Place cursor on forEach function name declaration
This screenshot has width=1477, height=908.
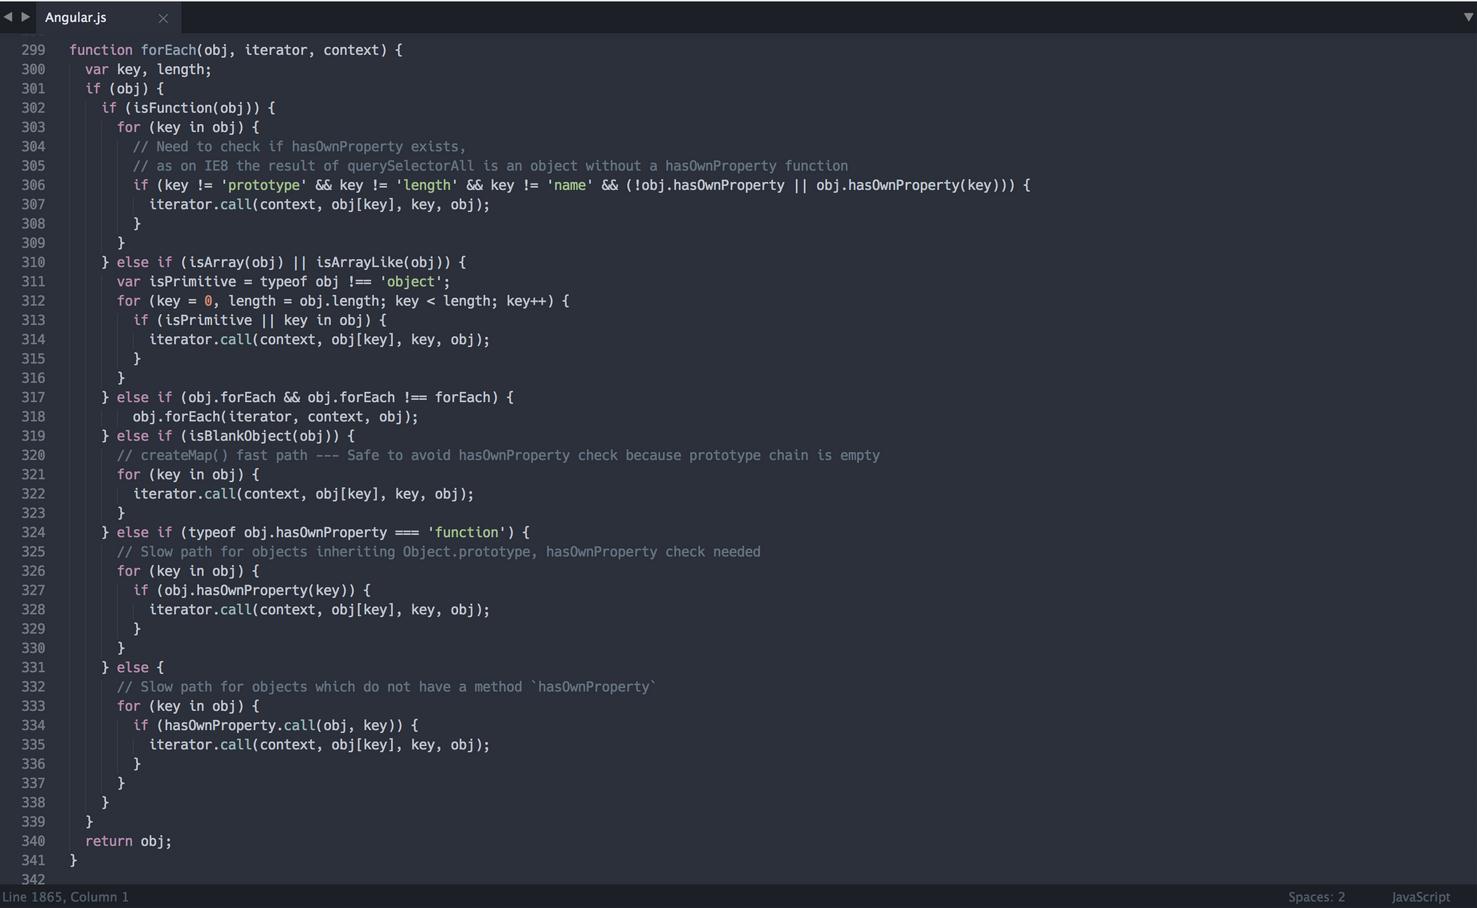coord(168,50)
